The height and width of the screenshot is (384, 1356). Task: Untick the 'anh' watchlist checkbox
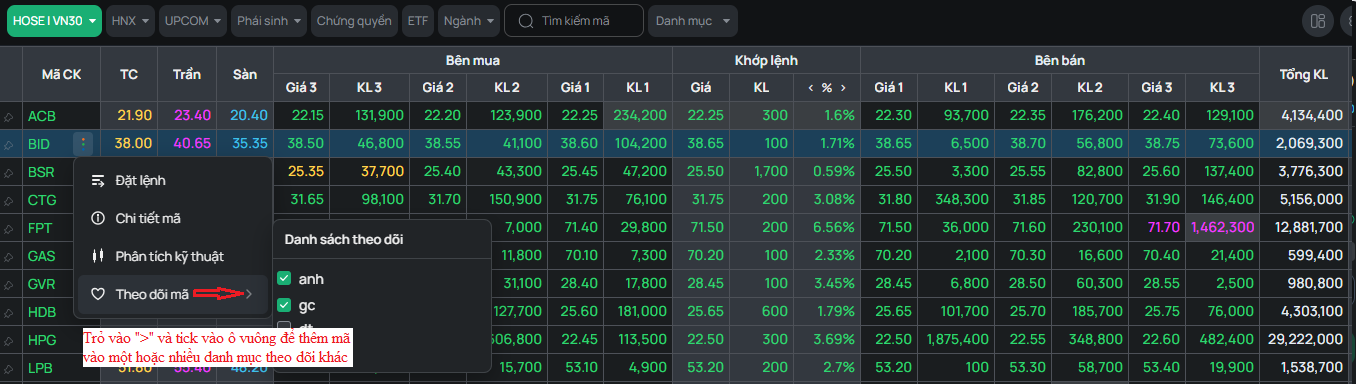point(284,278)
